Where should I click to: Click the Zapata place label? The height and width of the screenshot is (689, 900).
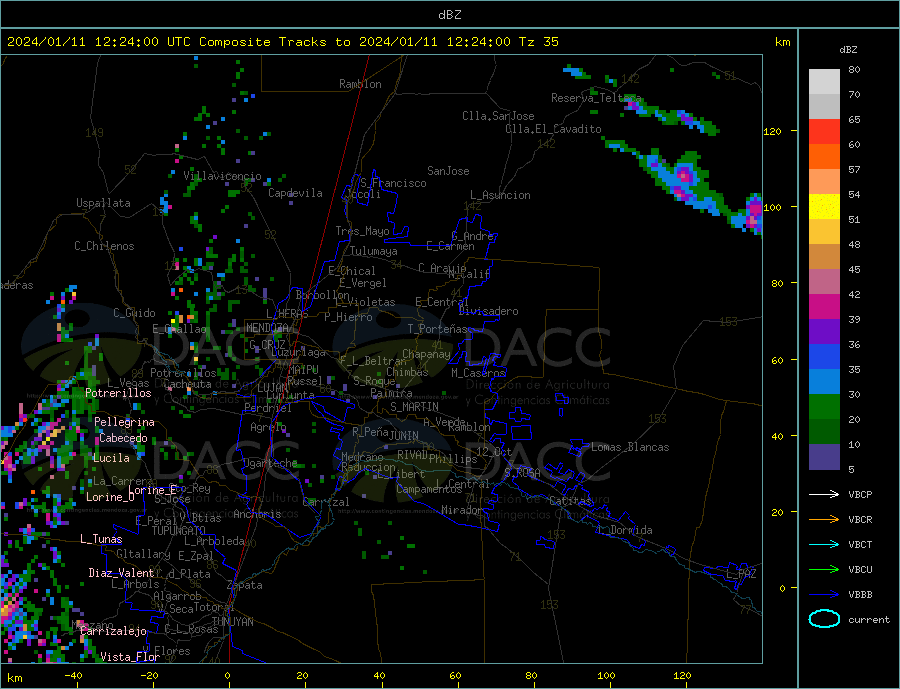[245, 585]
